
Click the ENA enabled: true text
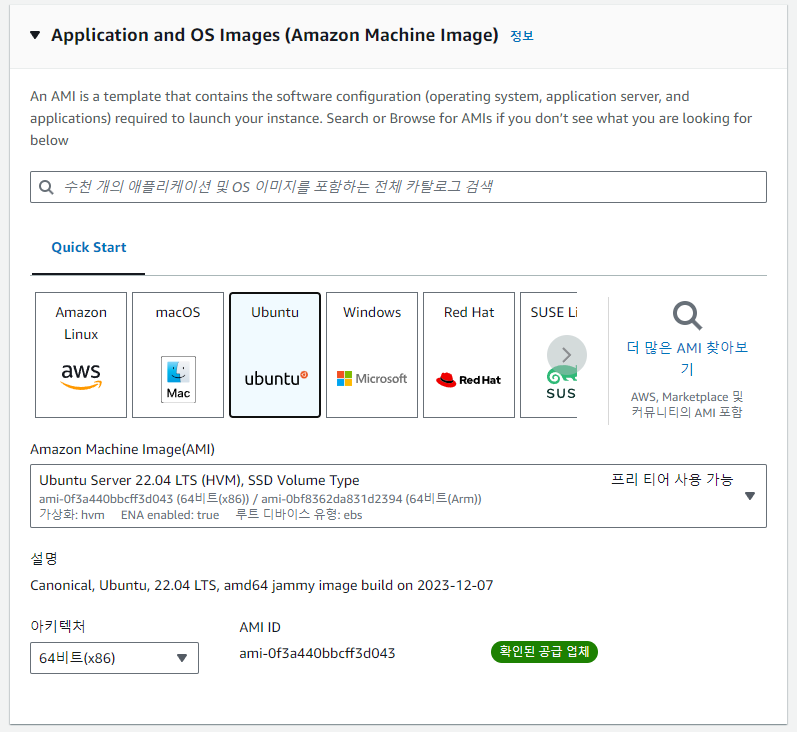[x=170, y=515]
